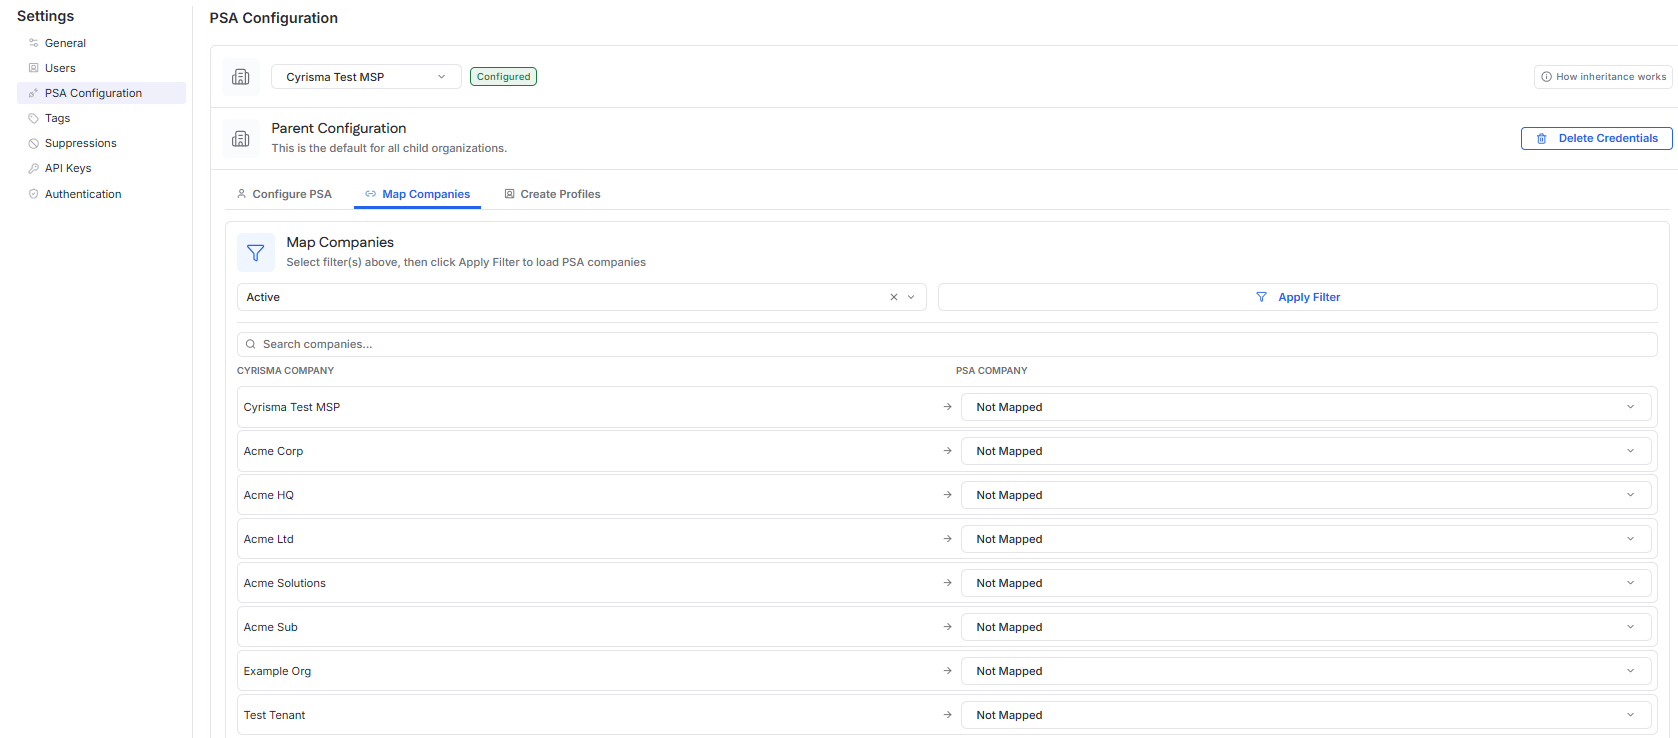
Task: Focus the Search companies field
Action: pyautogui.click(x=947, y=344)
